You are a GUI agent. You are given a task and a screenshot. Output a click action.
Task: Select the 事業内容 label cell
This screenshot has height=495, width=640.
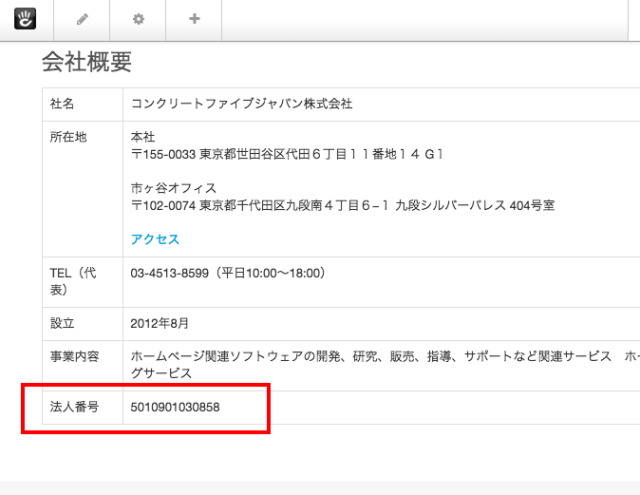pos(82,366)
